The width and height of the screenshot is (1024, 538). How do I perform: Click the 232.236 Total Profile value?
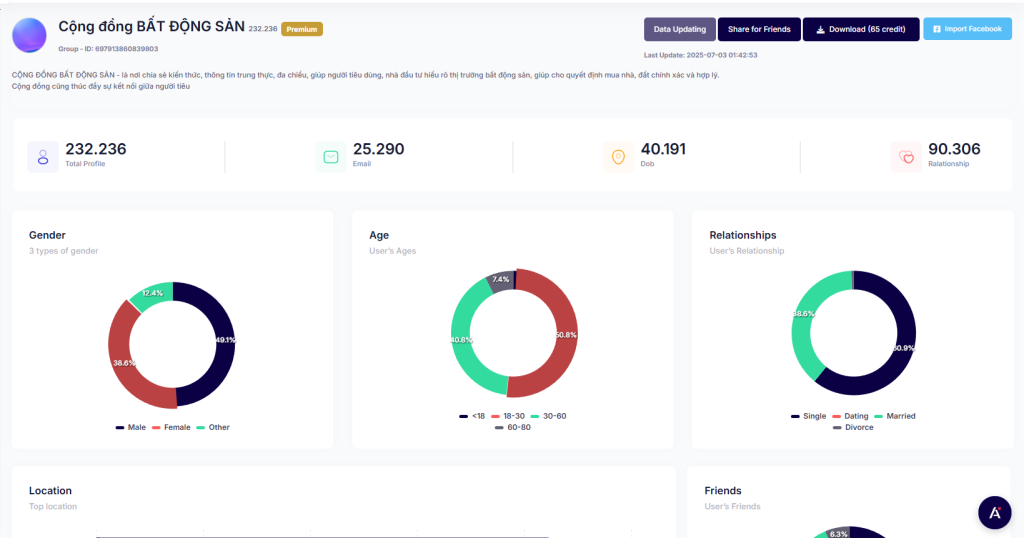coord(96,149)
